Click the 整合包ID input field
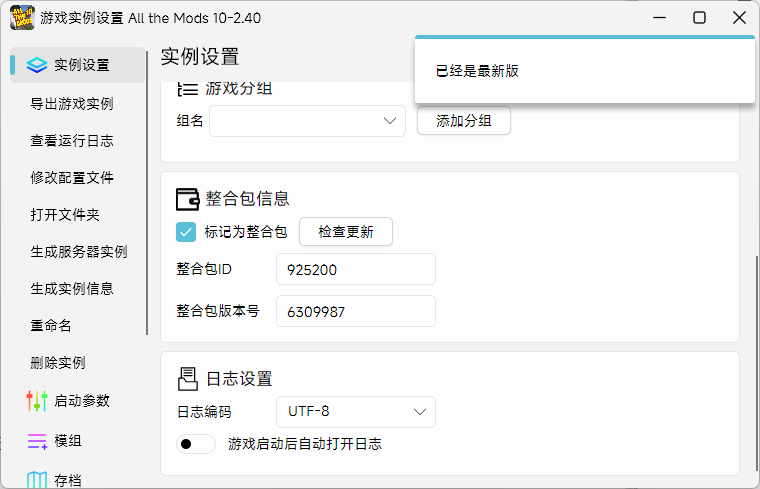This screenshot has height=489, width=760. (x=355, y=269)
